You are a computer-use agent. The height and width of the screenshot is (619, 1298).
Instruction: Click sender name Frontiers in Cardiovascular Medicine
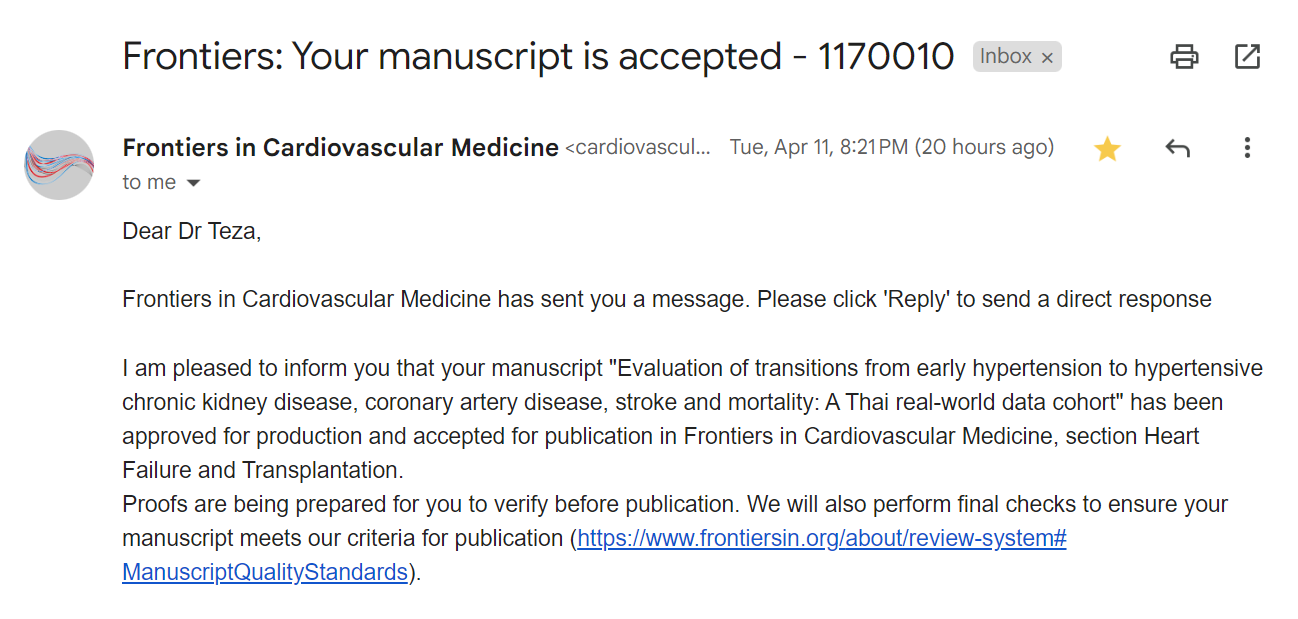[x=340, y=148]
